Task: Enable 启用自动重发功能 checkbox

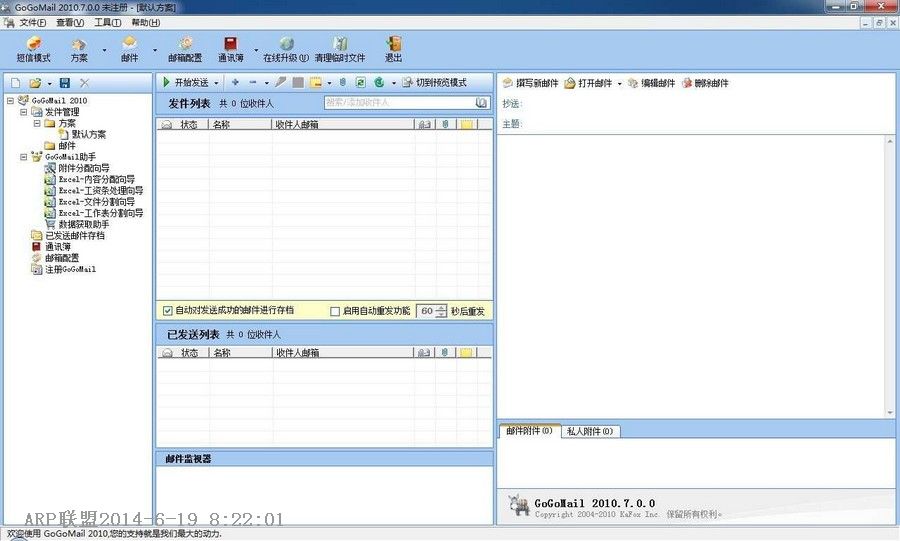Action: [x=335, y=311]
